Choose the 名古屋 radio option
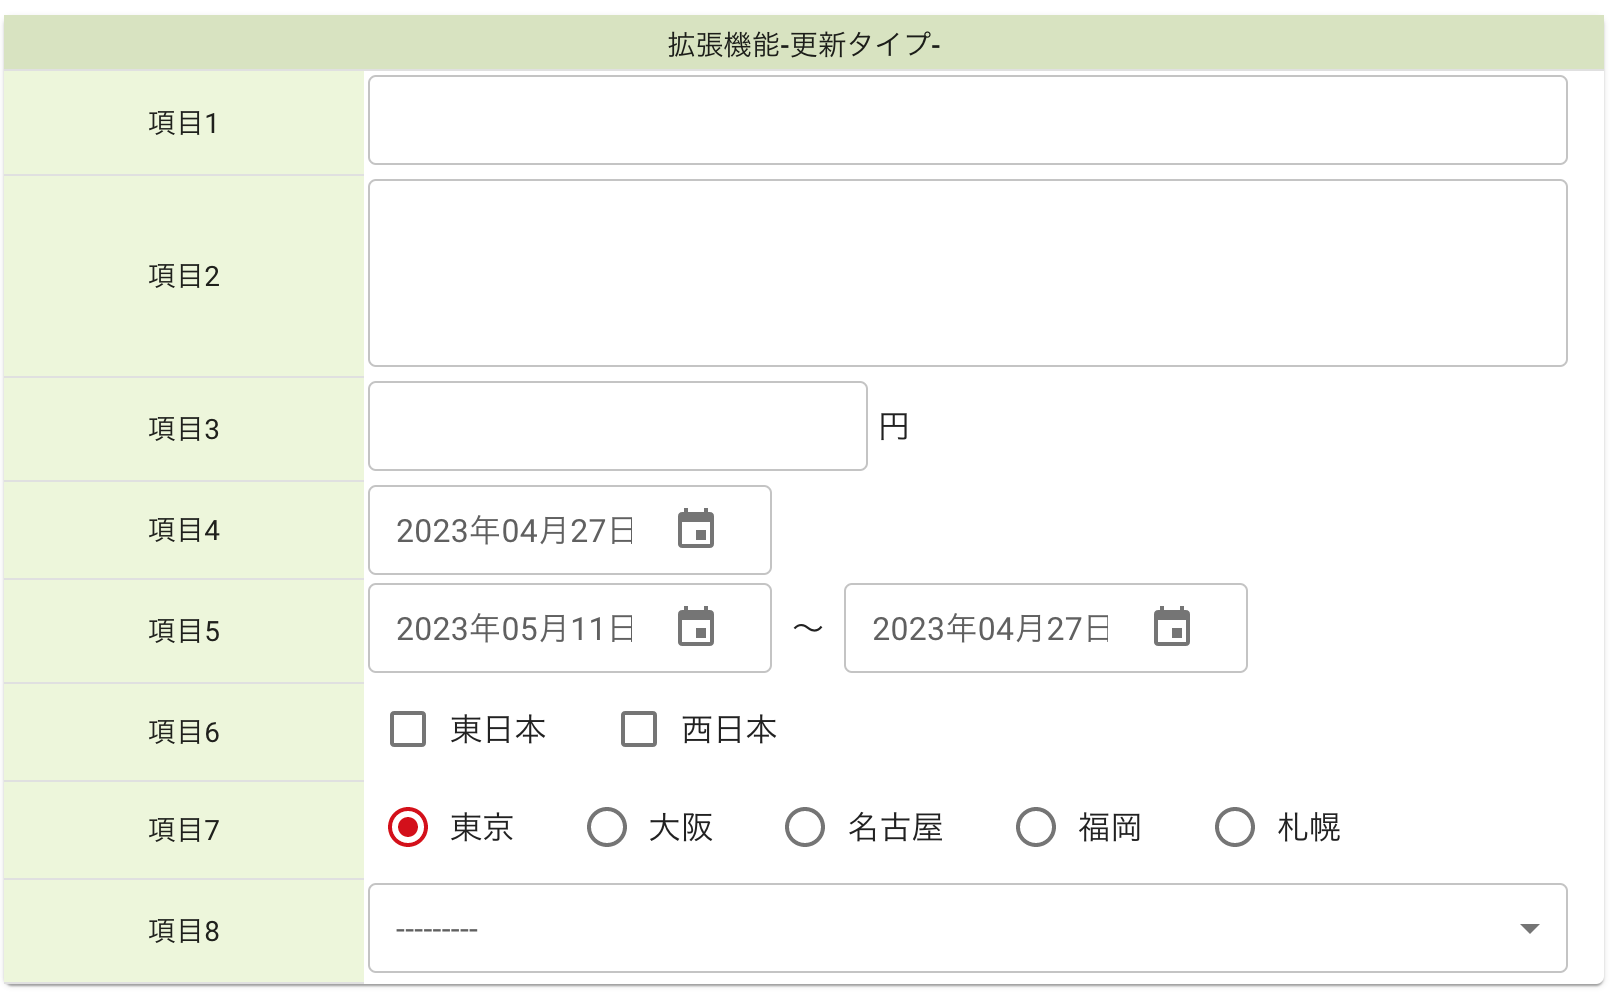 [x=805, y=827]
